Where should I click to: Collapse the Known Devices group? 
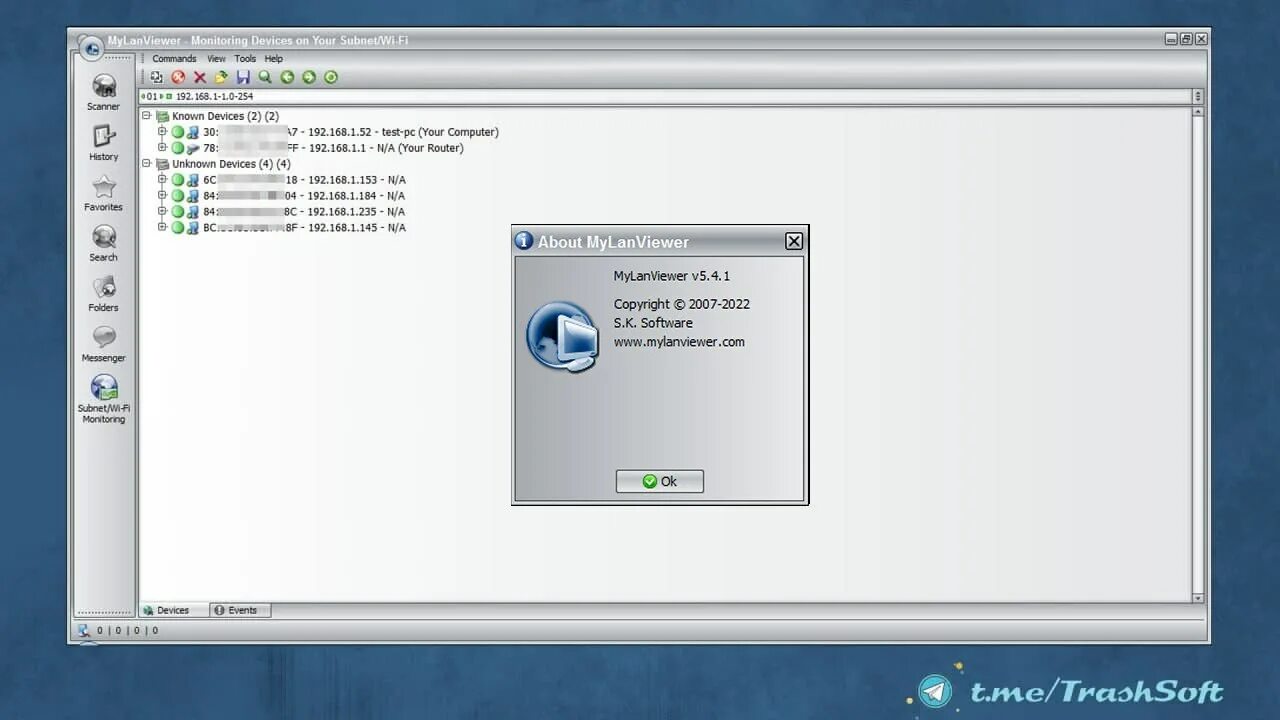[x=146, y=116]
